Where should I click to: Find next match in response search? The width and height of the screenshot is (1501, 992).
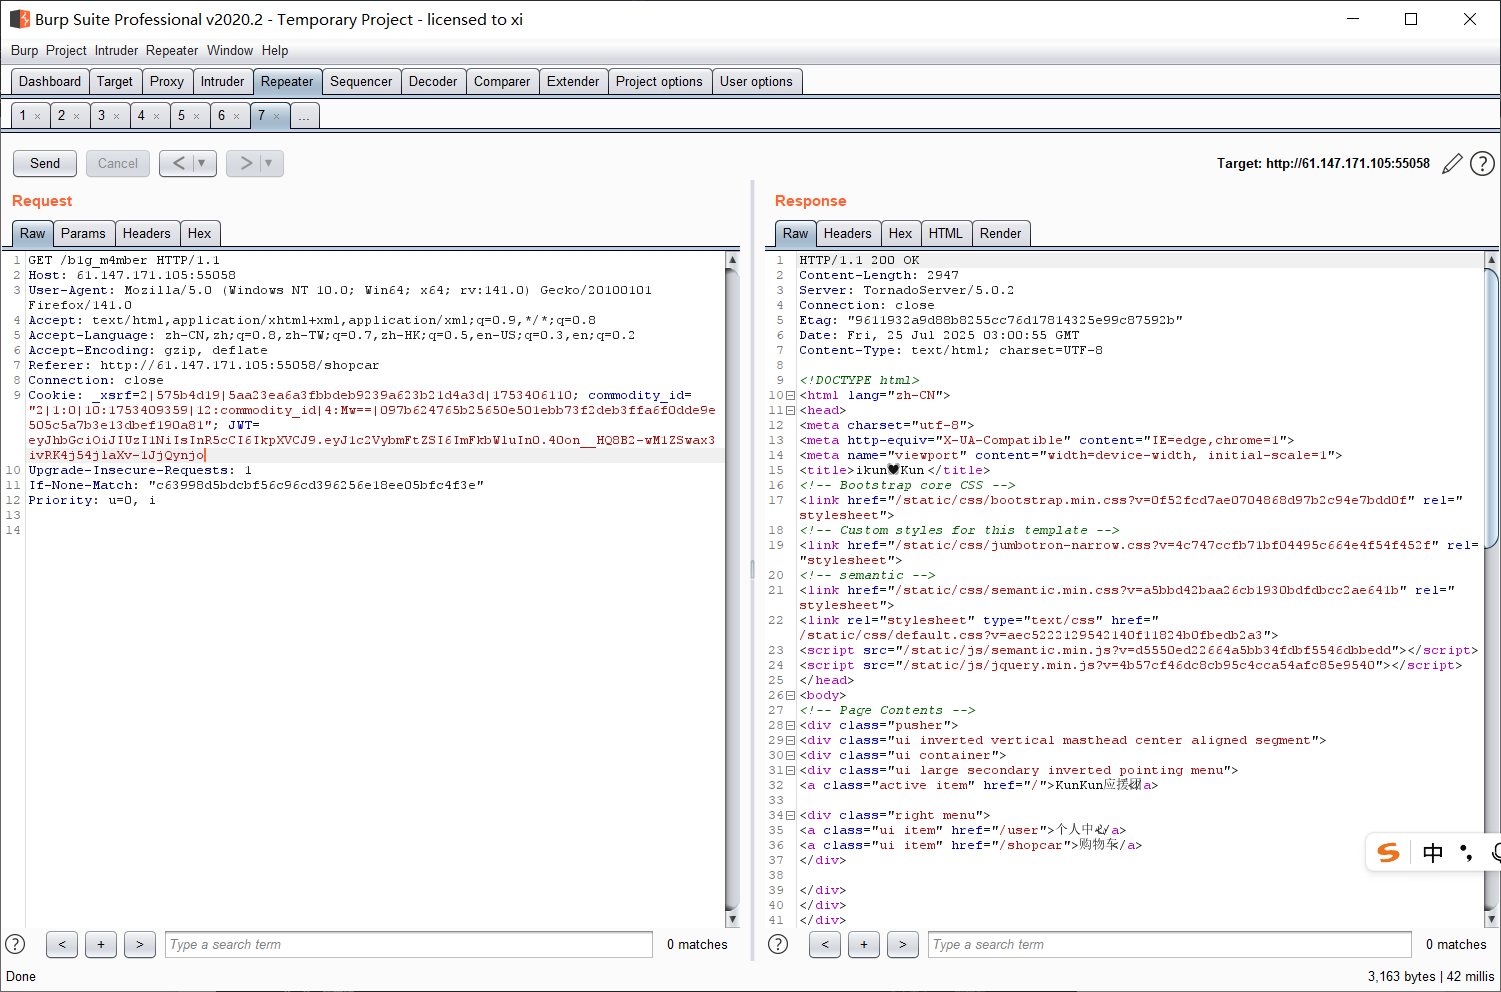click(x=903, y=944)
